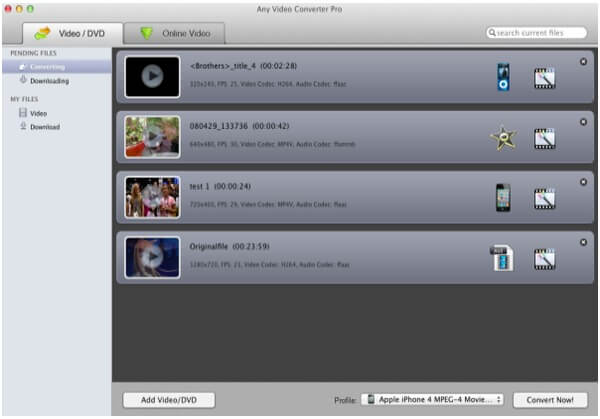Image resolution: width=600 pixels, height=419 pixels.
Task: Click the green download arrow icon on Online Video
Action: tap(146, 33)
